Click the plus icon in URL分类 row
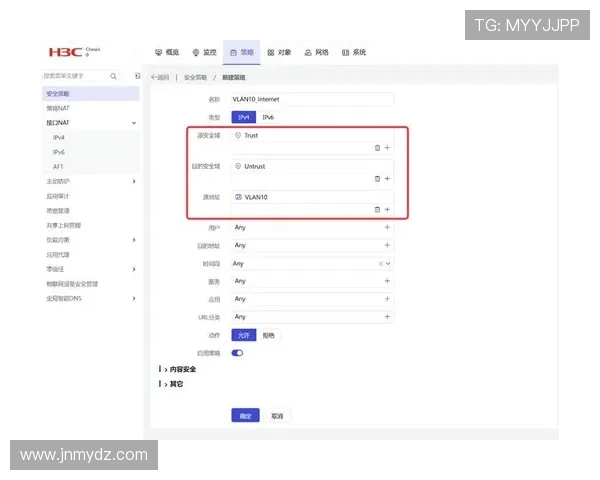 coord(387,317)
